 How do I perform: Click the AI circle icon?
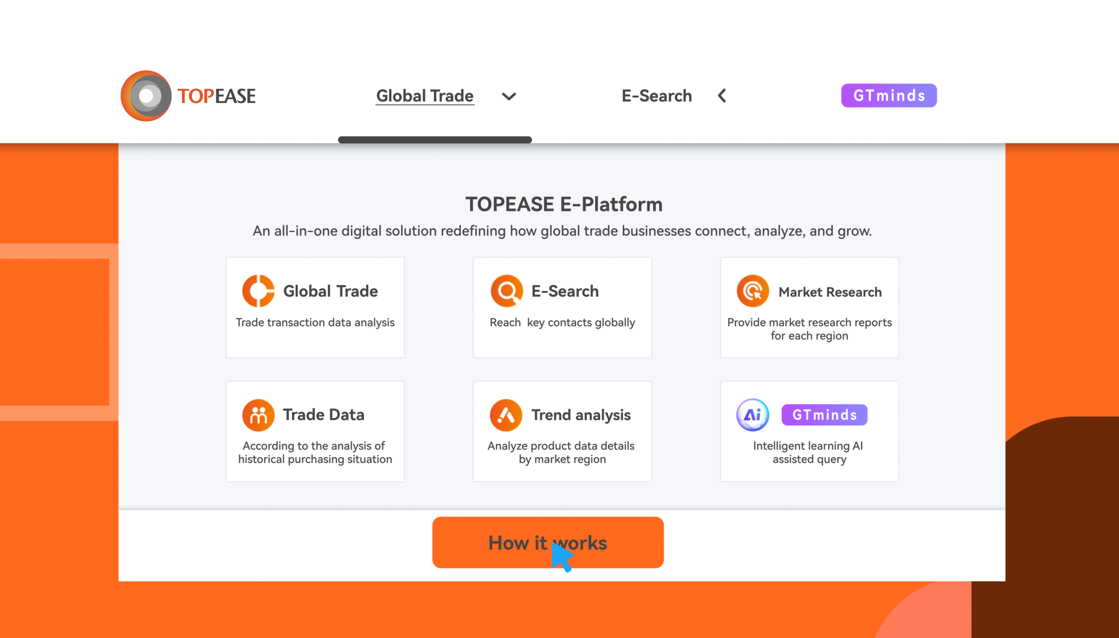[x=752, y=415]
